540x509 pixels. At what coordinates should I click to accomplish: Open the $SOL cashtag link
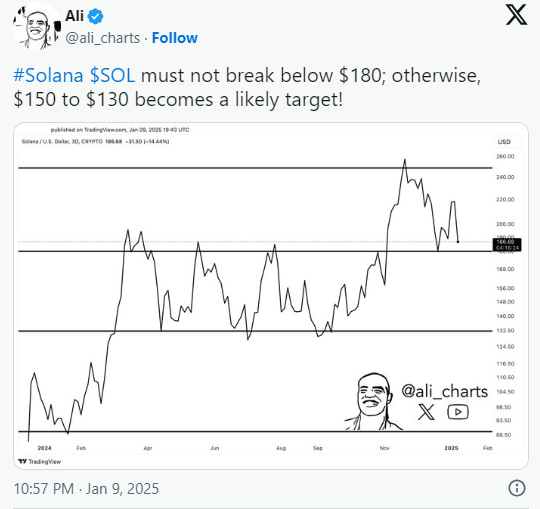pos(112,75)
